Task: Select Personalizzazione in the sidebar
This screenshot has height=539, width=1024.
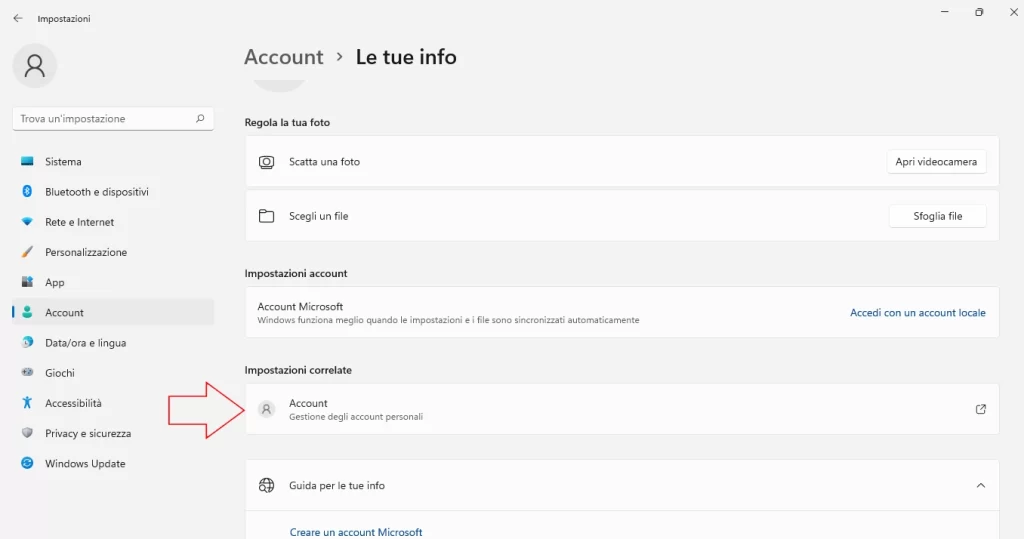Action: tap(113, 252)
